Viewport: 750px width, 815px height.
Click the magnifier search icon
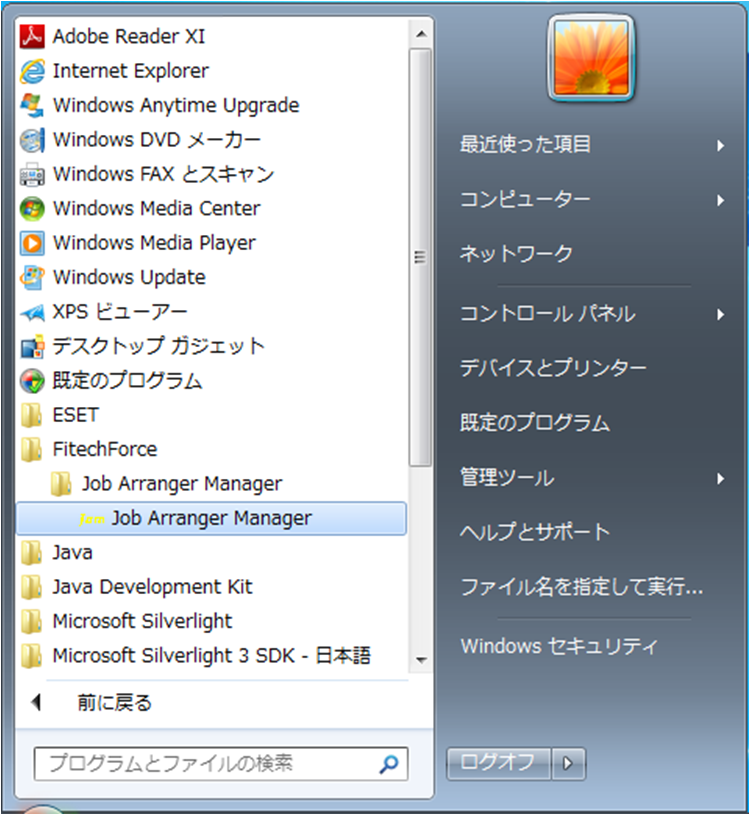389,764
